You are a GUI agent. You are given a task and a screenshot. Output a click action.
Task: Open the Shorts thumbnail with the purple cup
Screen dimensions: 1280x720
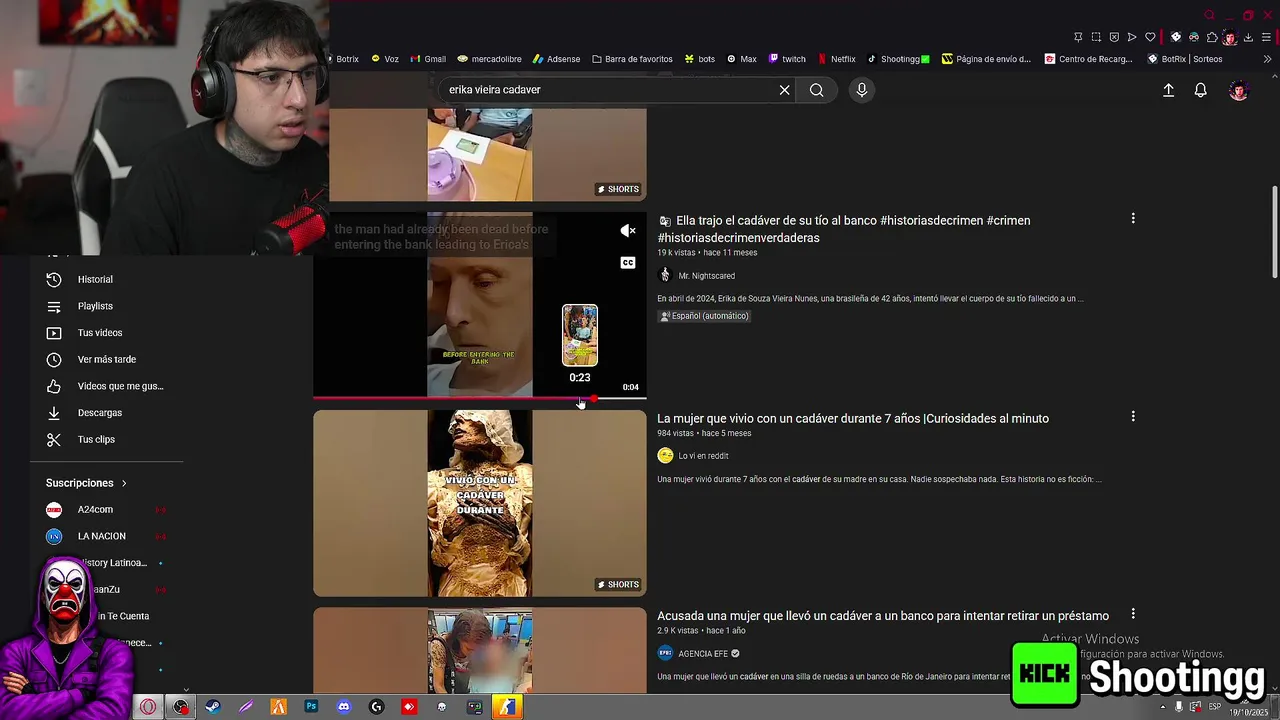[480, 155]
